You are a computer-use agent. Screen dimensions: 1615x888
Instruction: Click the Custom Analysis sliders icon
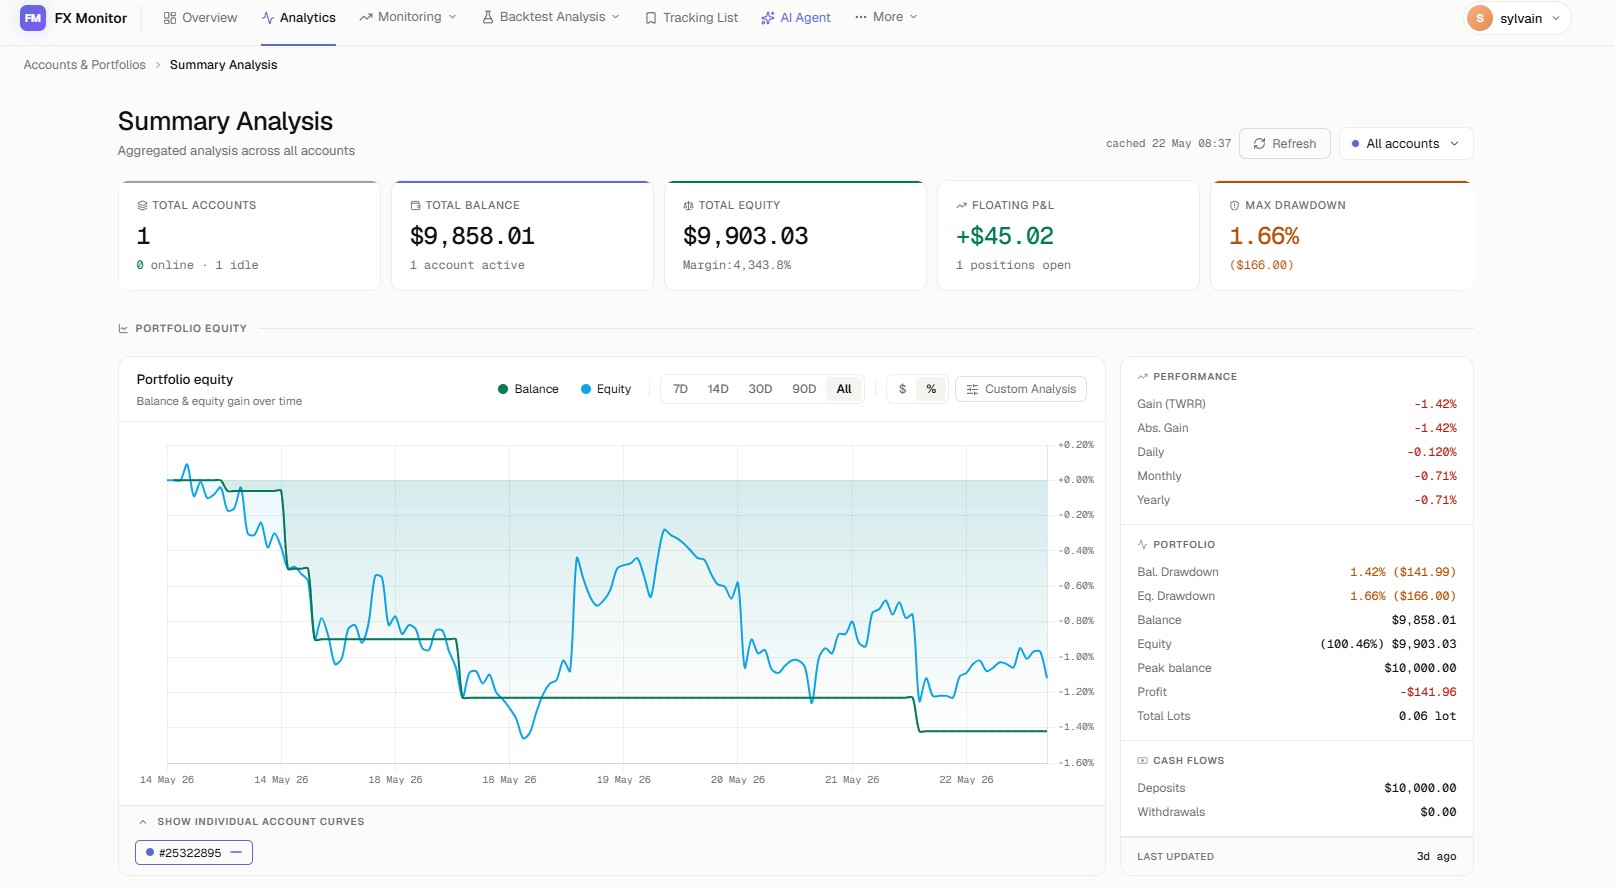972,389
